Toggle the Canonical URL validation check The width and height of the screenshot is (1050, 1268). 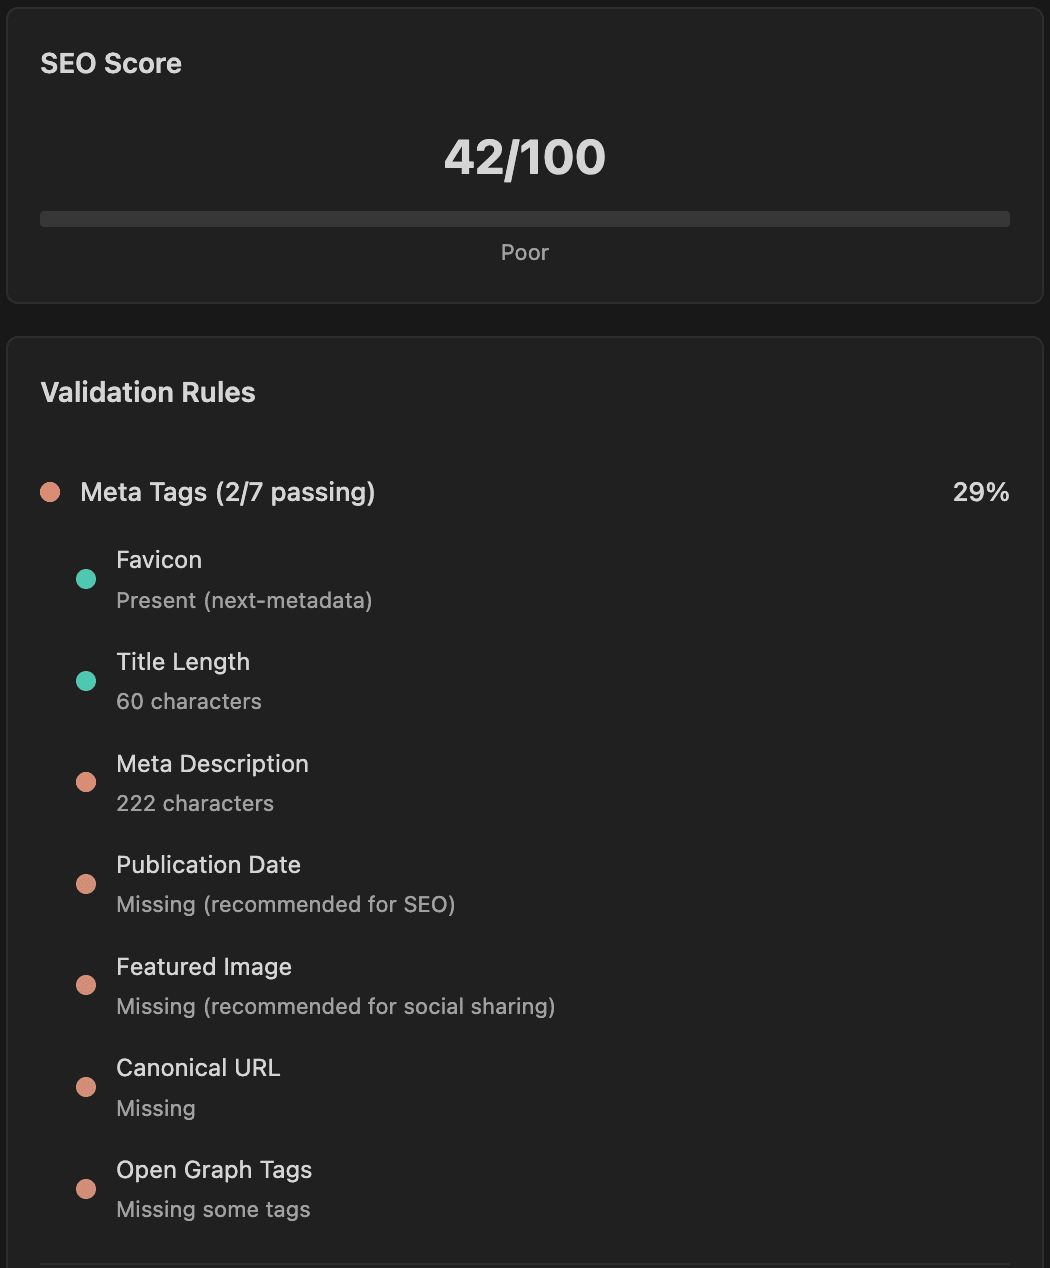(198, 1068)
